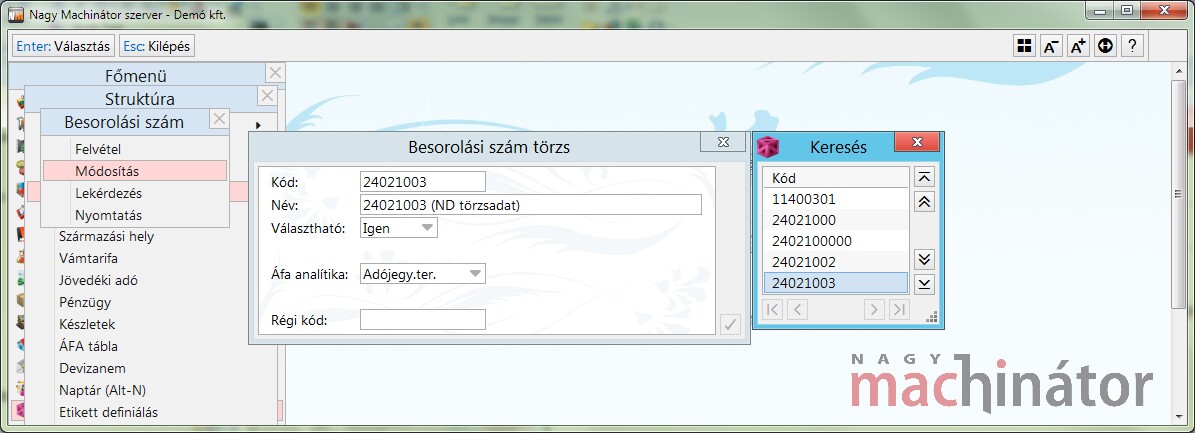Jump to last page in Keresés list
The width and height of the screenshot is (1195, 433).
click(924, 284)
